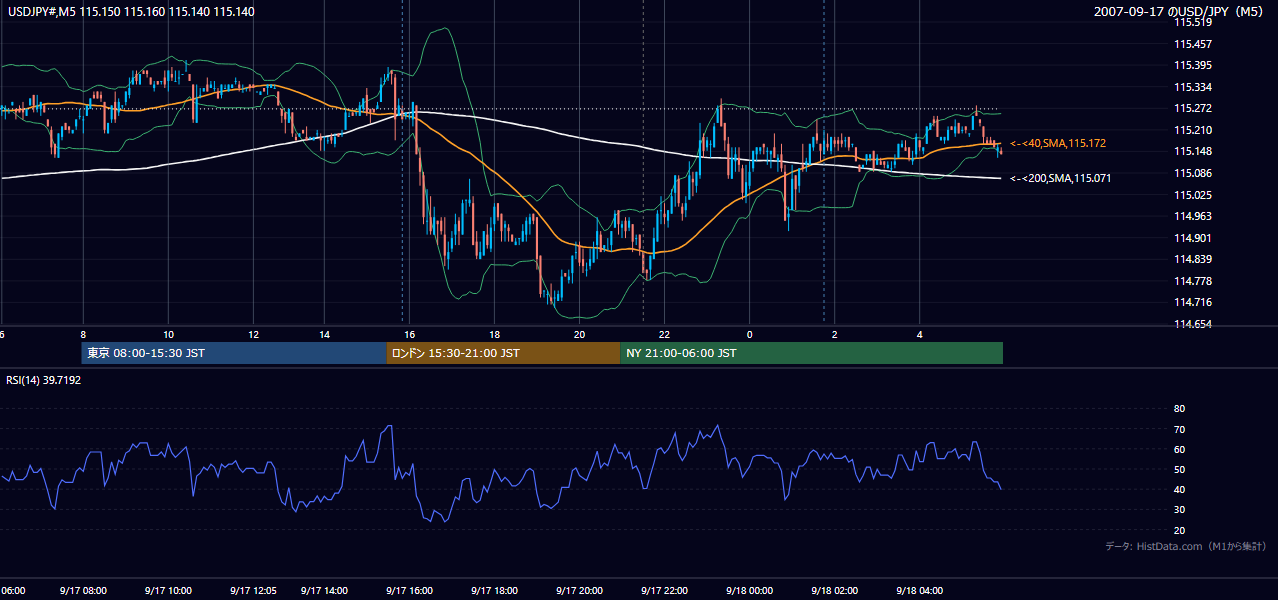Click price axis label 115.272

1192,108
